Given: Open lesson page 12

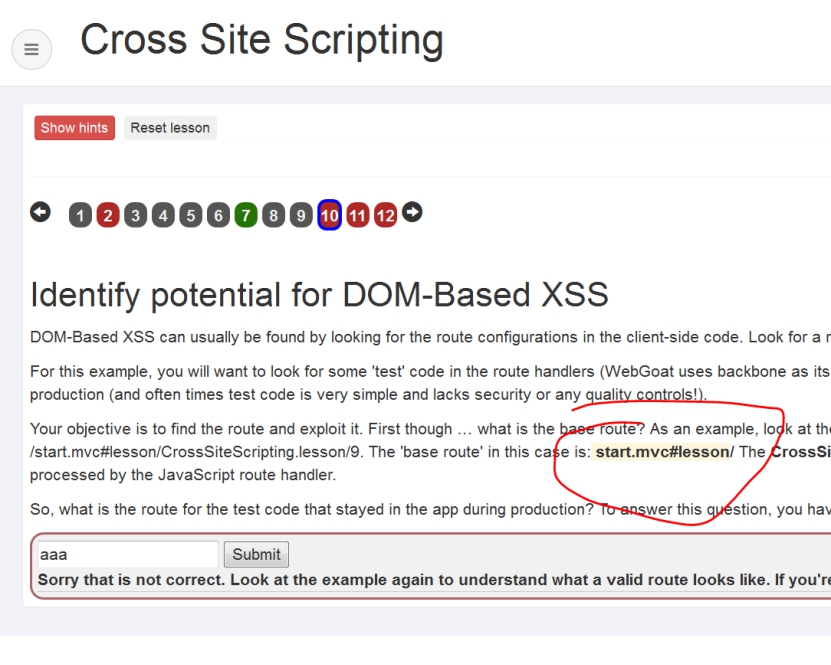Looking at the screenshot, I should pyautogui.click(x=385, y=216).
